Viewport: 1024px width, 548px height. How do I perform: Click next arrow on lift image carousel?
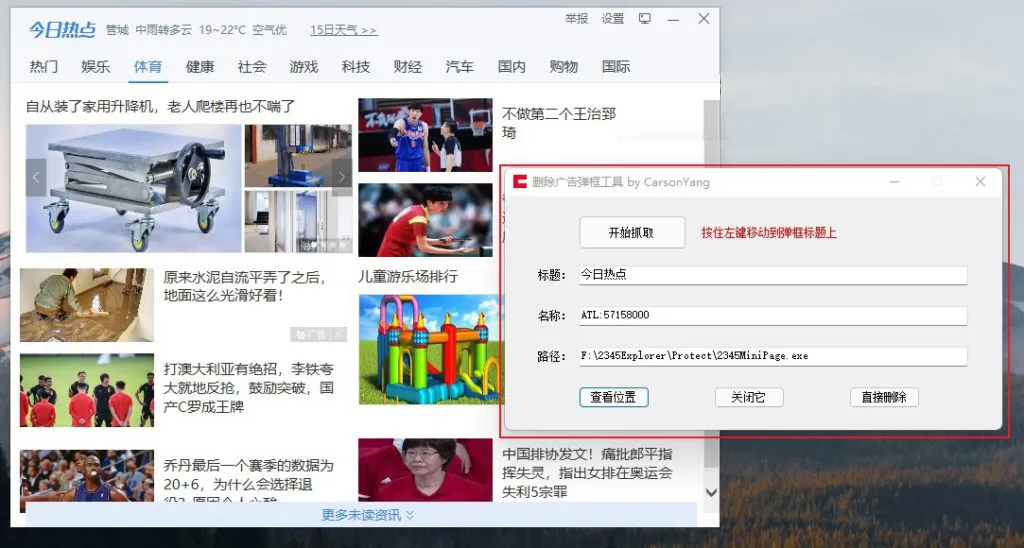342,177
